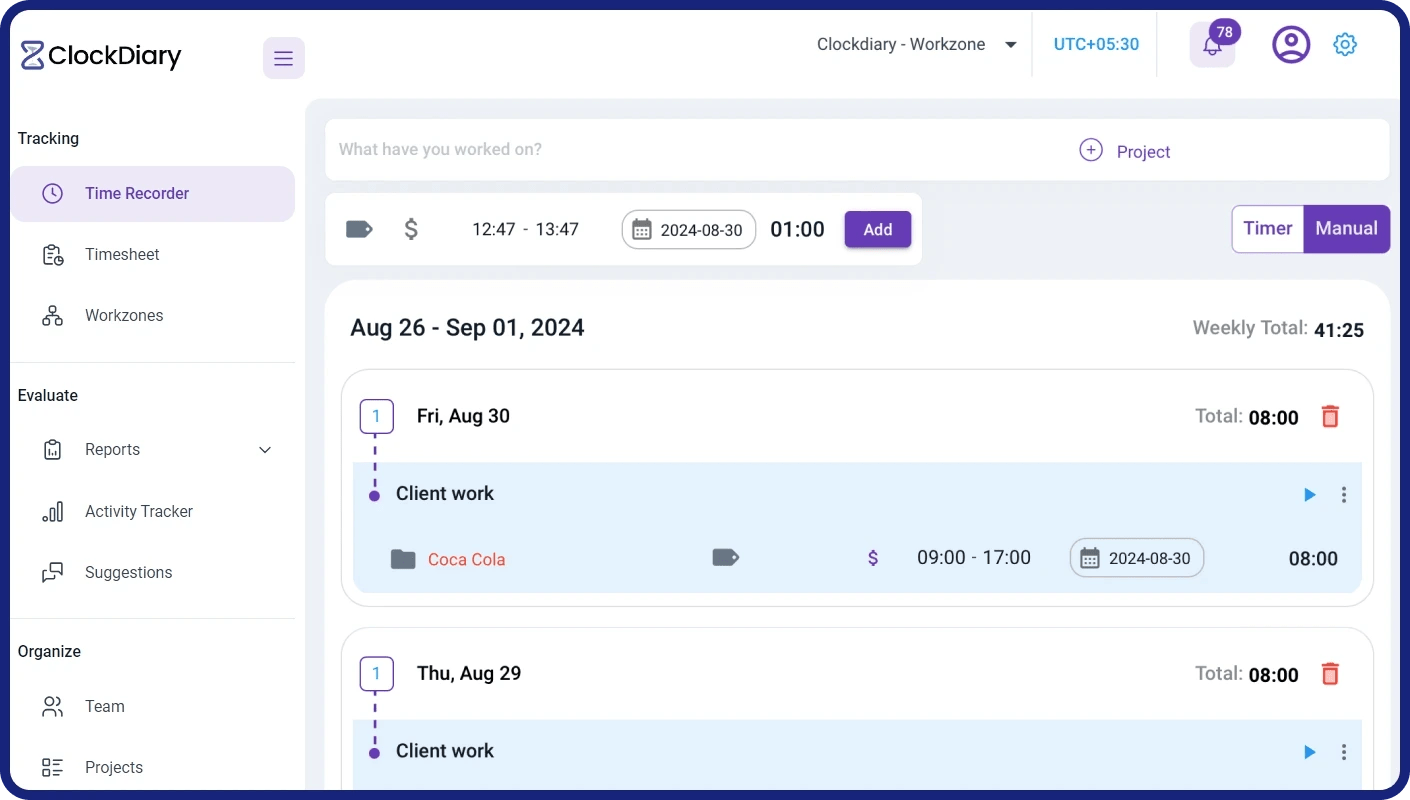Screen dimensions: 1410x800
Task: Switch to Manual mode
Action: coord(1347,228)
